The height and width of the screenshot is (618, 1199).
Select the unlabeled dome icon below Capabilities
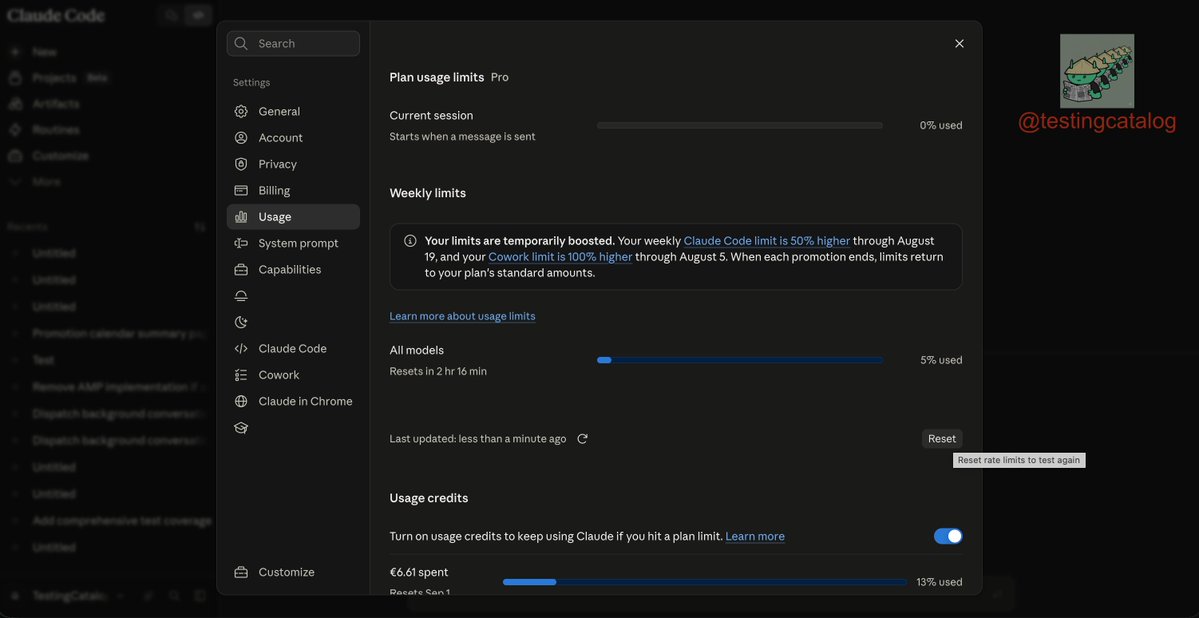point(241,296)
